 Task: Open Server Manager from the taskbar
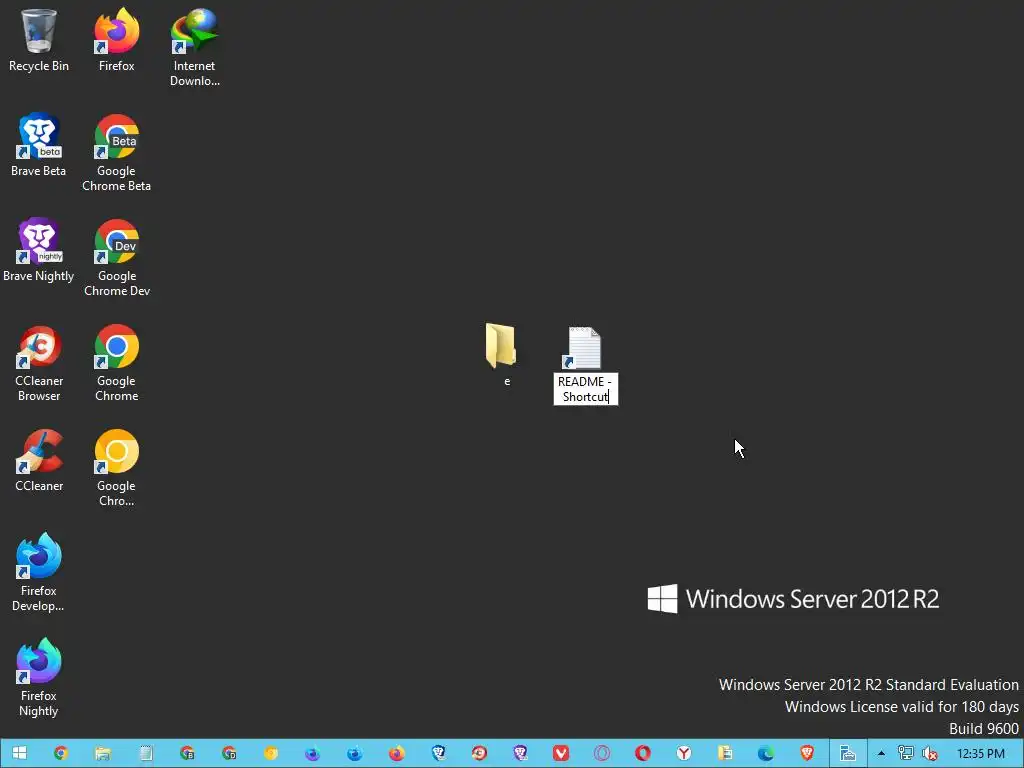coord(848,754)
